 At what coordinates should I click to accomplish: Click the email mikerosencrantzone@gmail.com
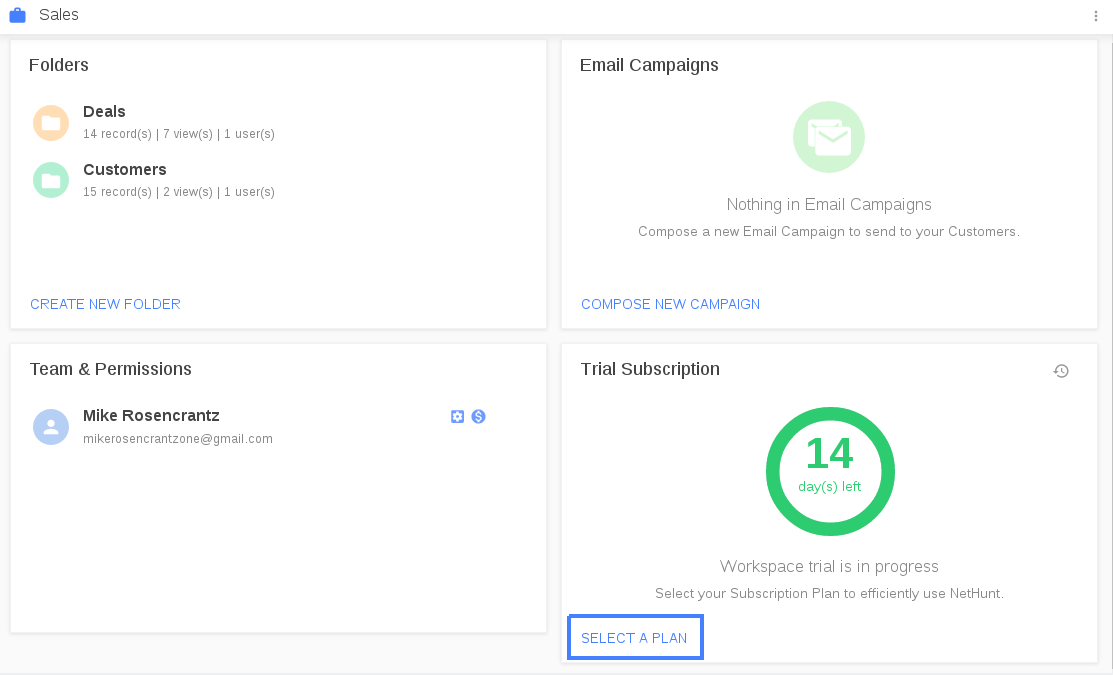(x=177, y=439)
